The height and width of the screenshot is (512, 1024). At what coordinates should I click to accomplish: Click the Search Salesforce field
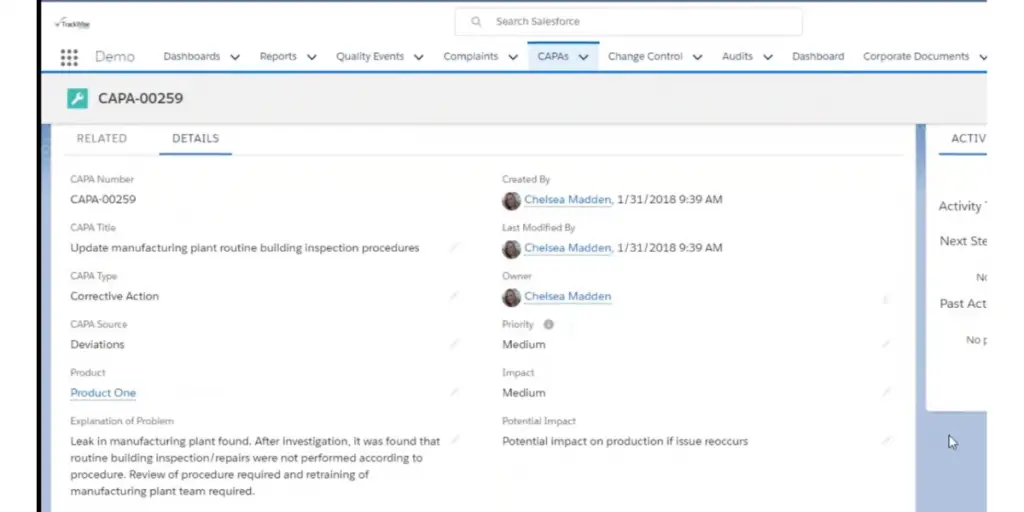tap(628, 22)
